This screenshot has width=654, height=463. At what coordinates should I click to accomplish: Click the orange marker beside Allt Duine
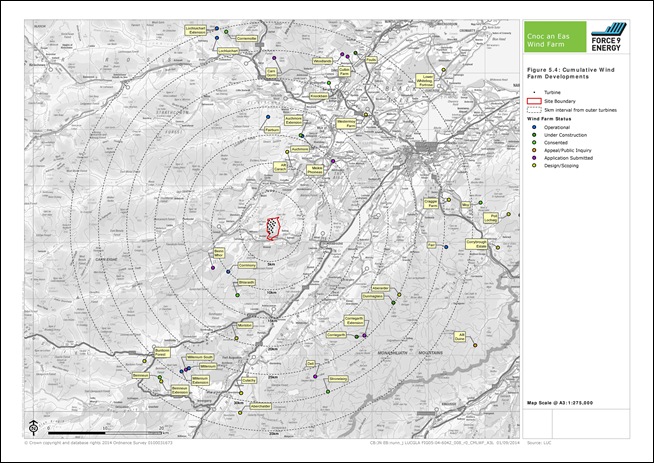(x=475, y=345)
